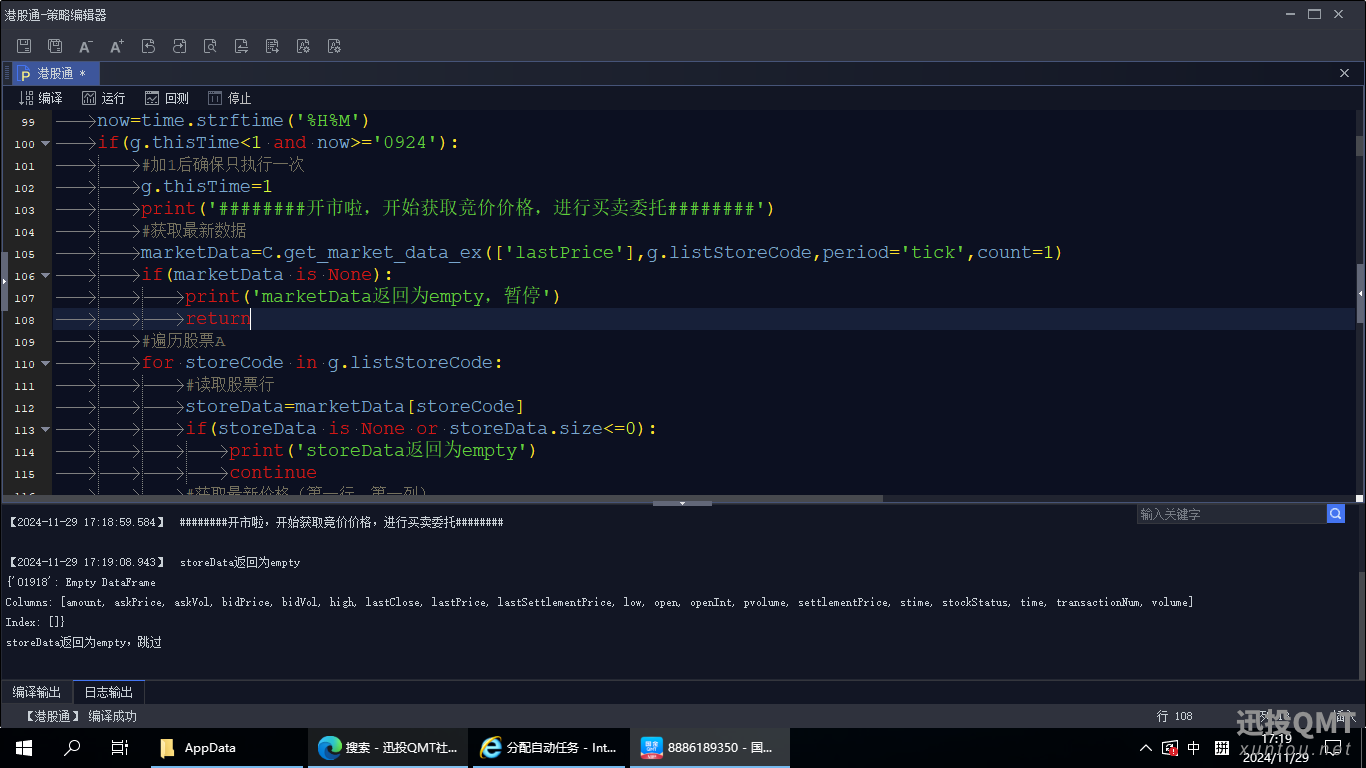Click the Save icon in the toolbar
The height and width of the screenshot is (768, 1366).
[x=24, y=46]
